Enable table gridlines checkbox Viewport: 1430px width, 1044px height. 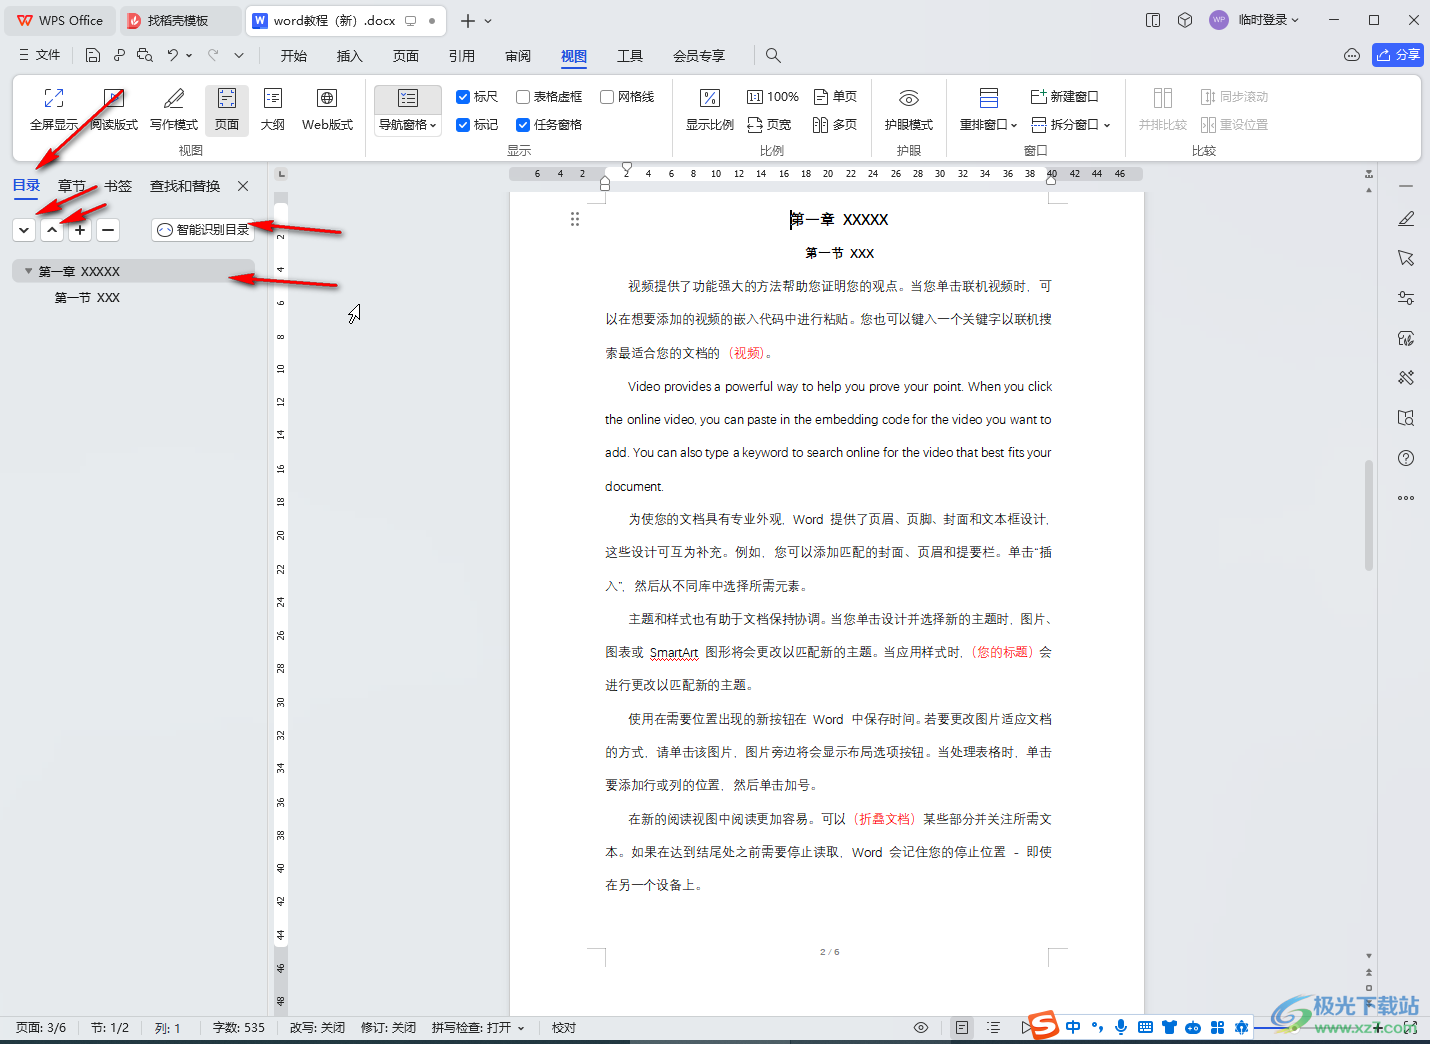523,97
